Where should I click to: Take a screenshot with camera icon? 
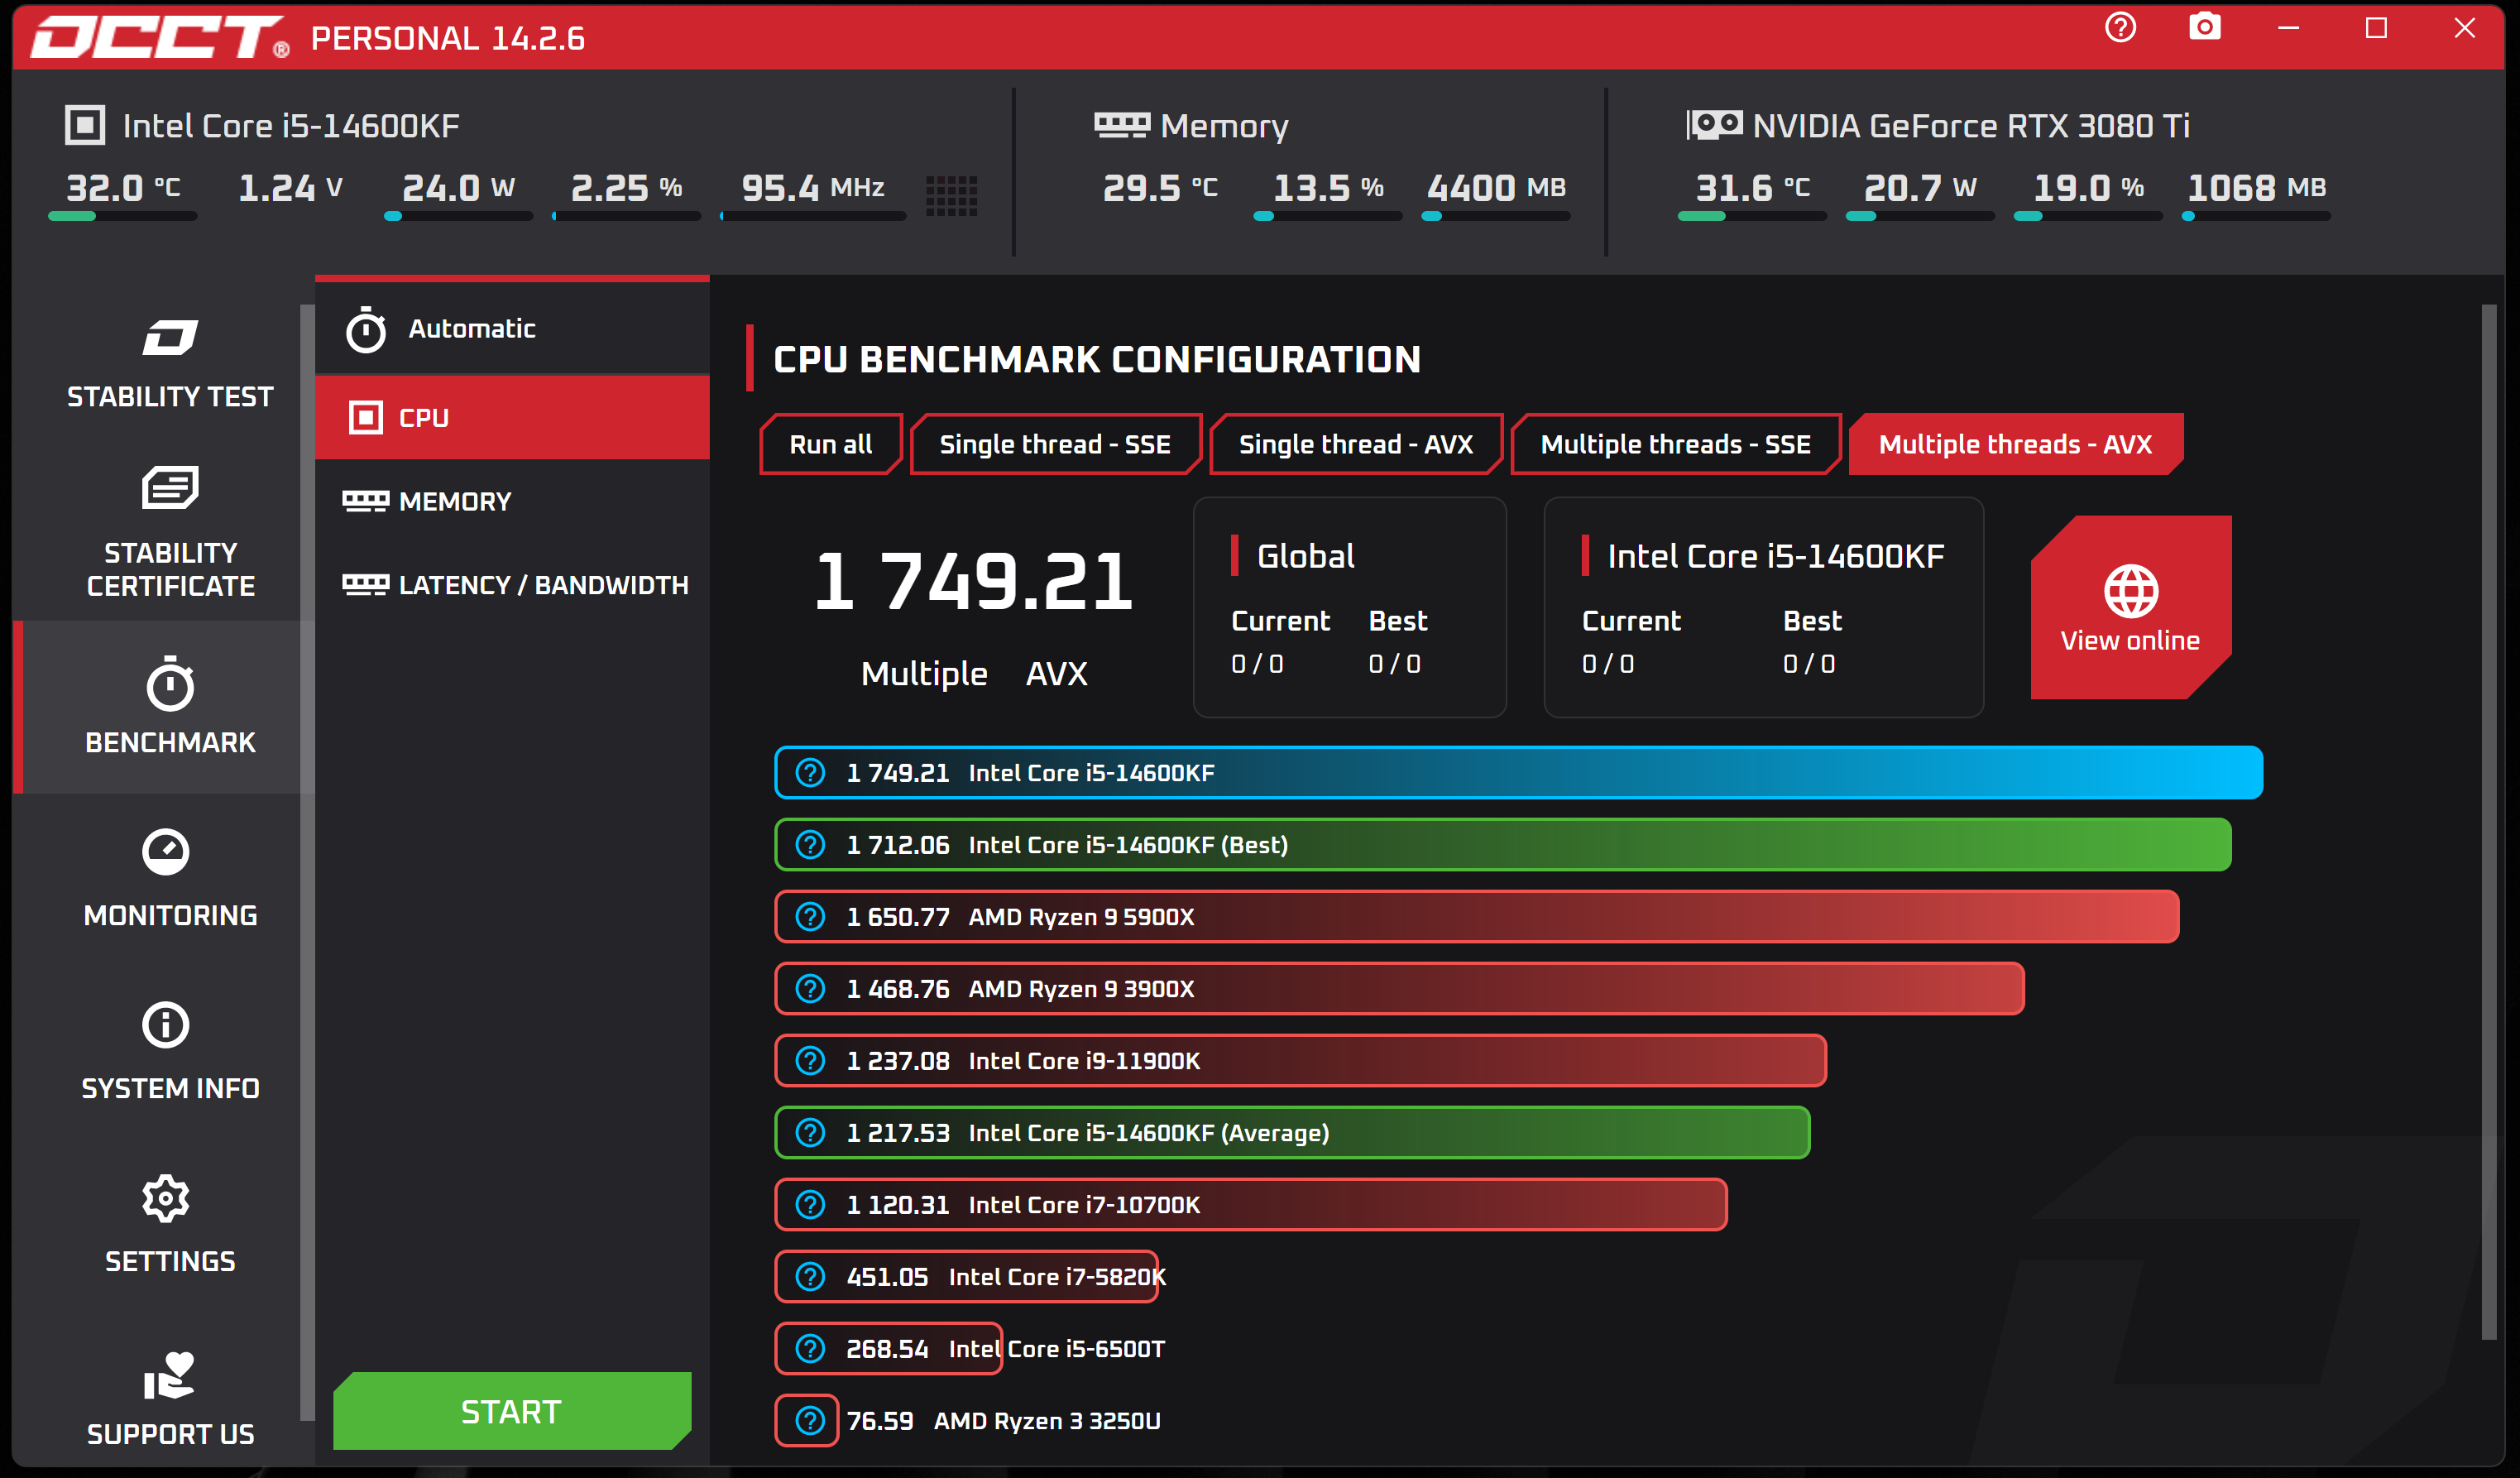2204,28
